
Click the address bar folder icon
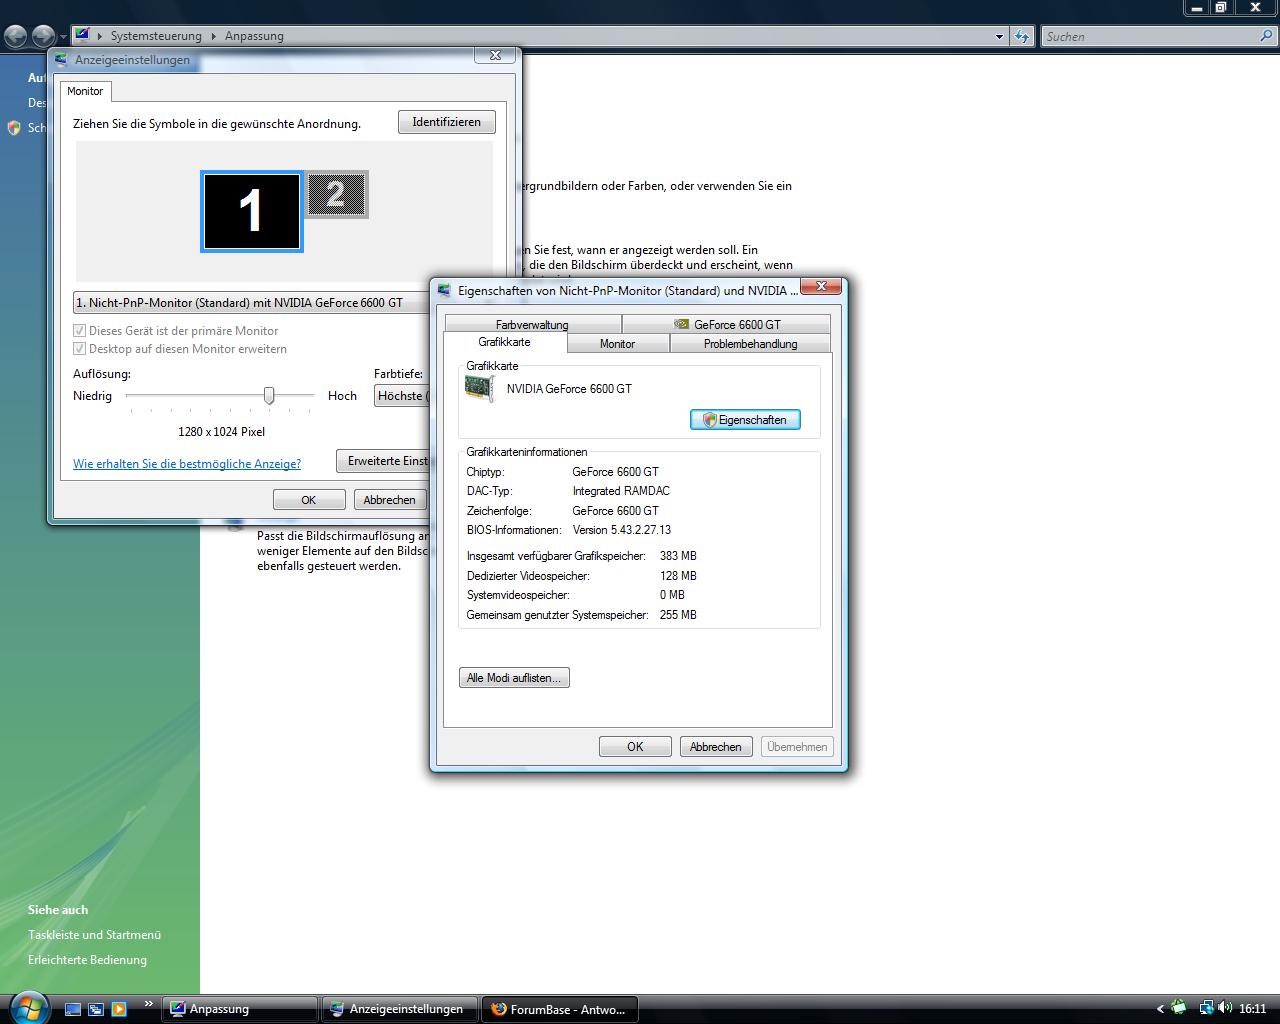pos(83,36)
